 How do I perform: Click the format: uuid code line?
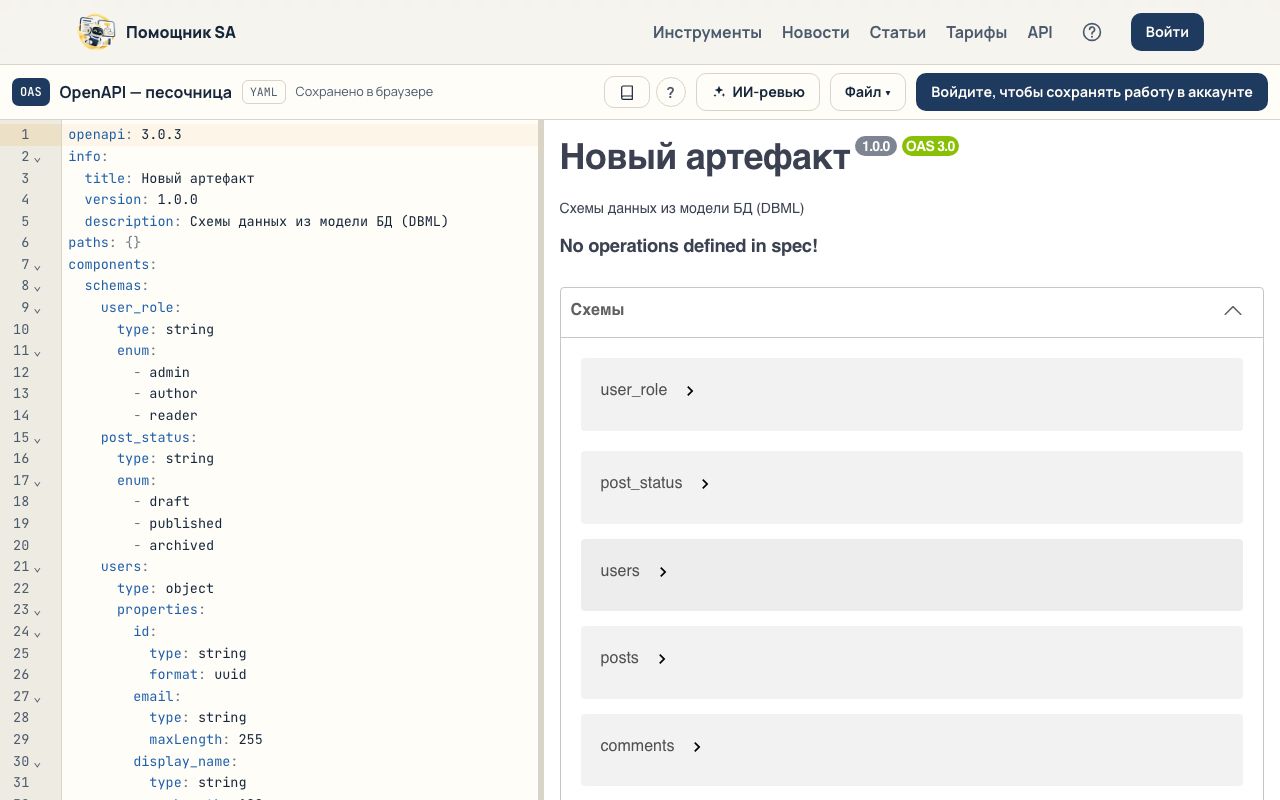coord(198,675)
